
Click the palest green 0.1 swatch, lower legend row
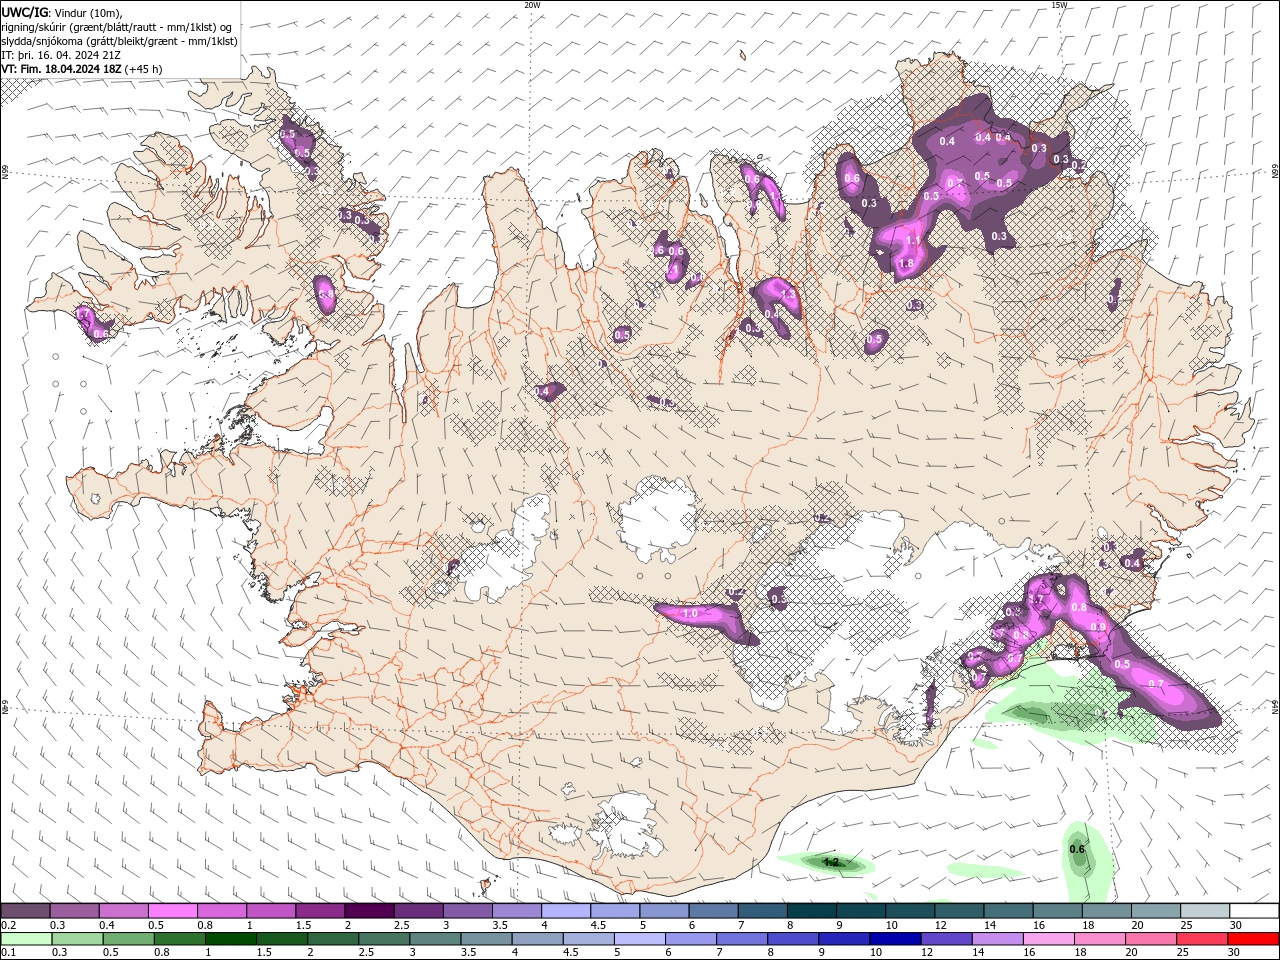(26, 939)
